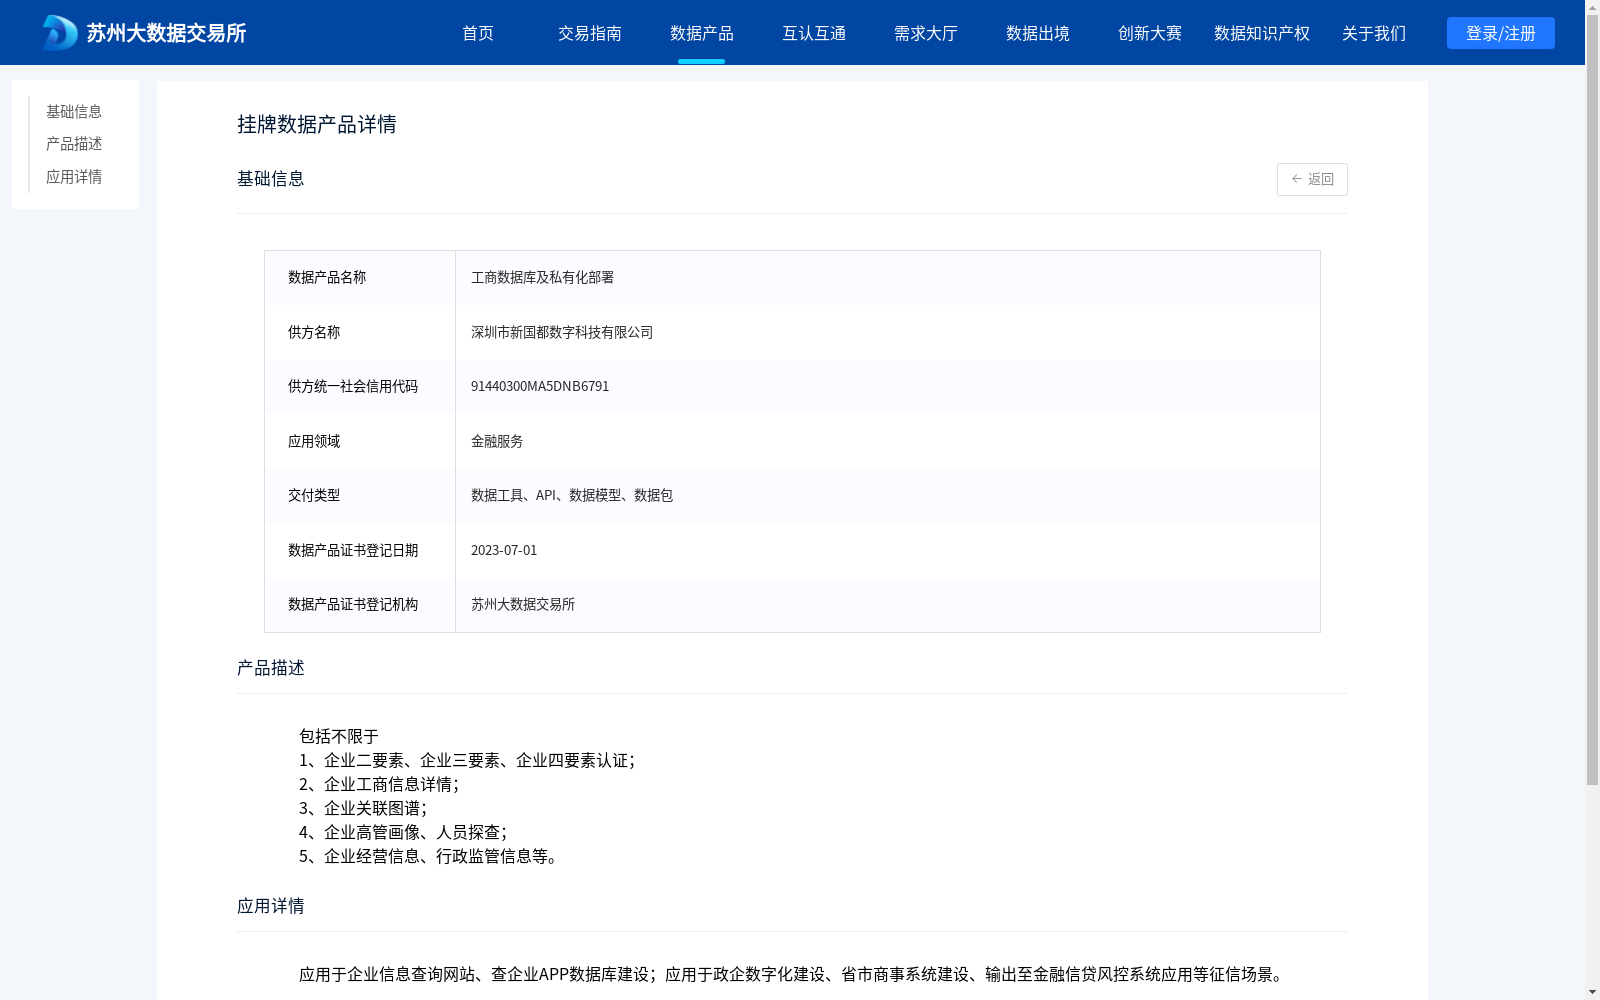Go to 互认互通 section
This screenshot has height=1000, width=1600.
tap(814, 33)
